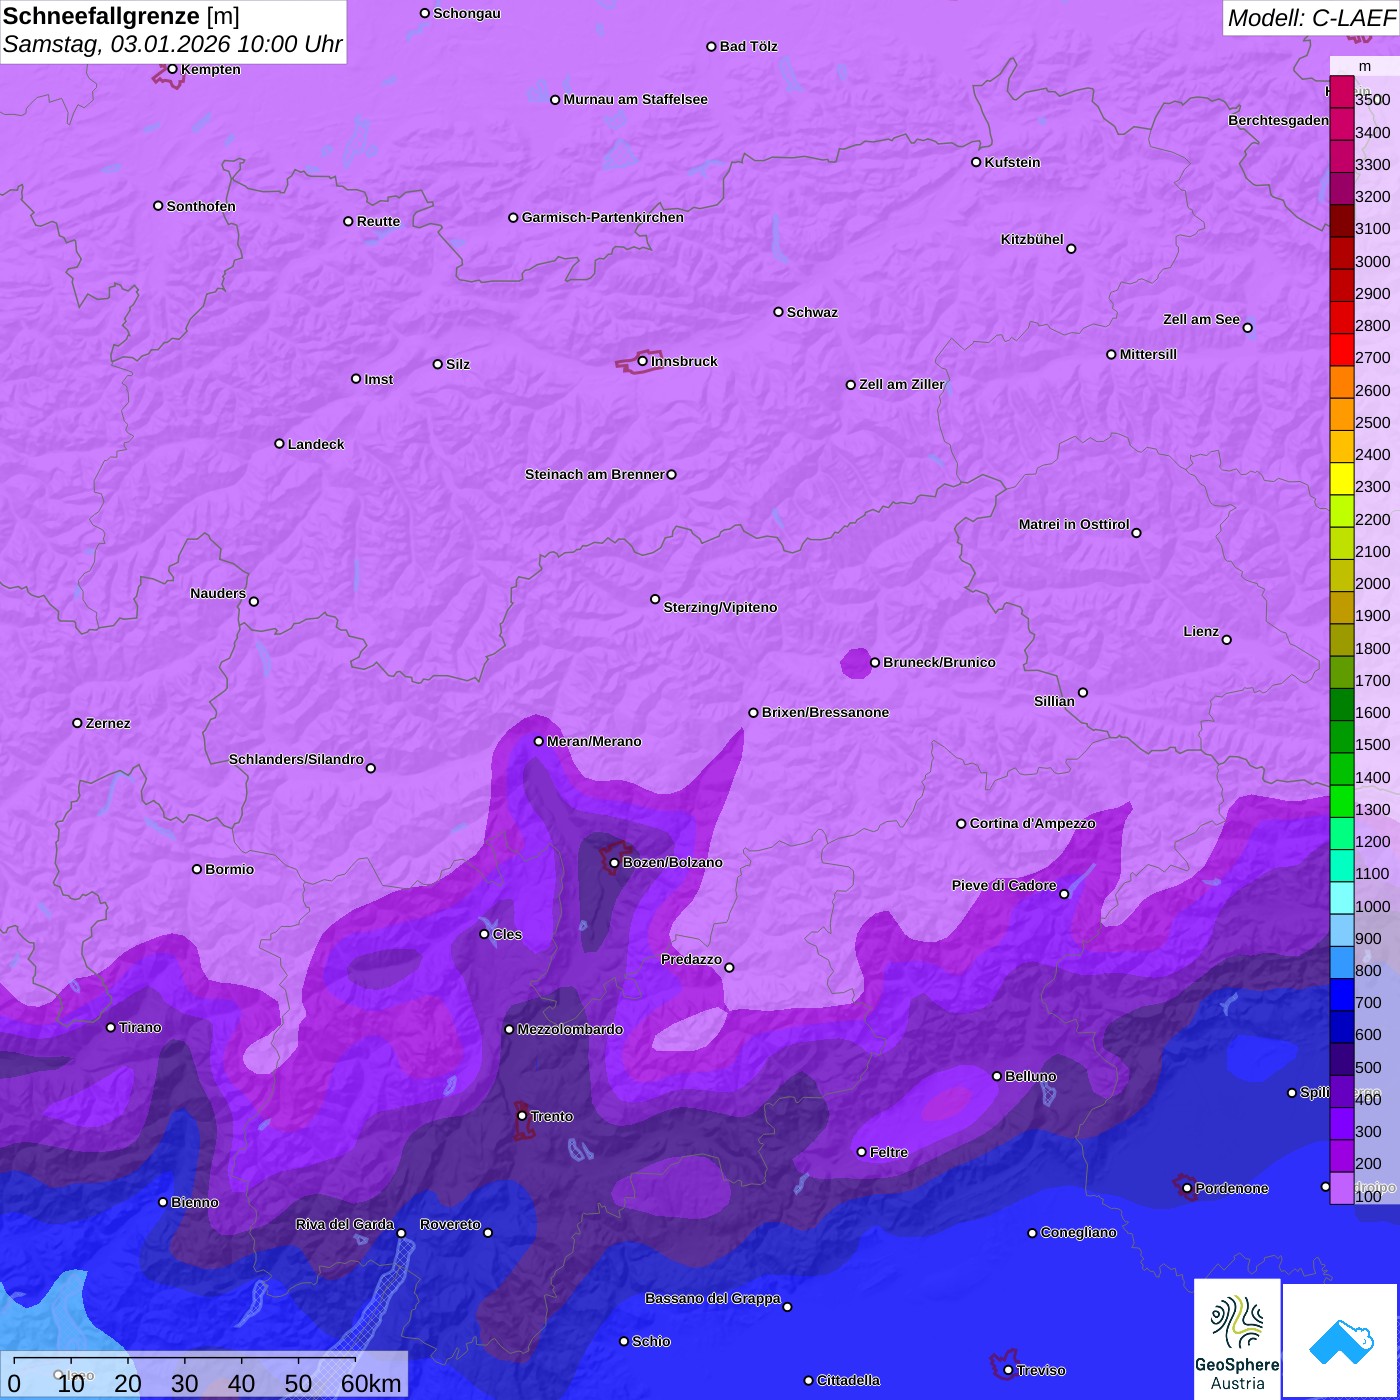Select the cyan 1000 m legend swatch

click(x=1341, y=898)
